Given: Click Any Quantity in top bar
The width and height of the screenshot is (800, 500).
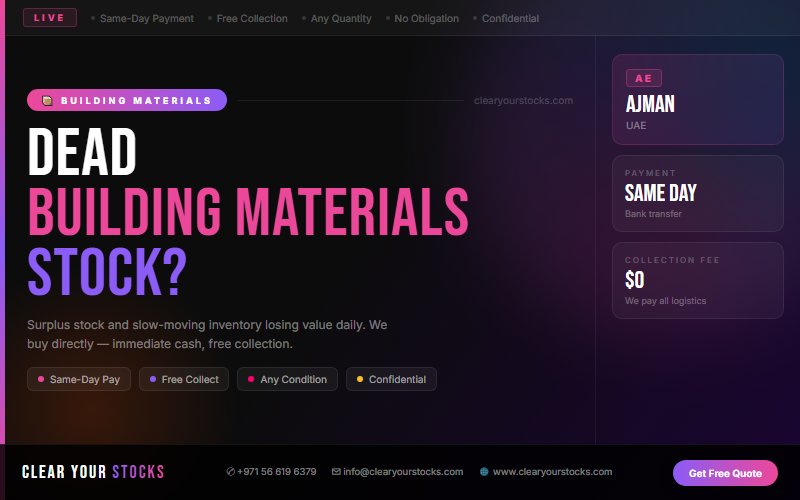Looking at the screenshot, I should 341,18.
